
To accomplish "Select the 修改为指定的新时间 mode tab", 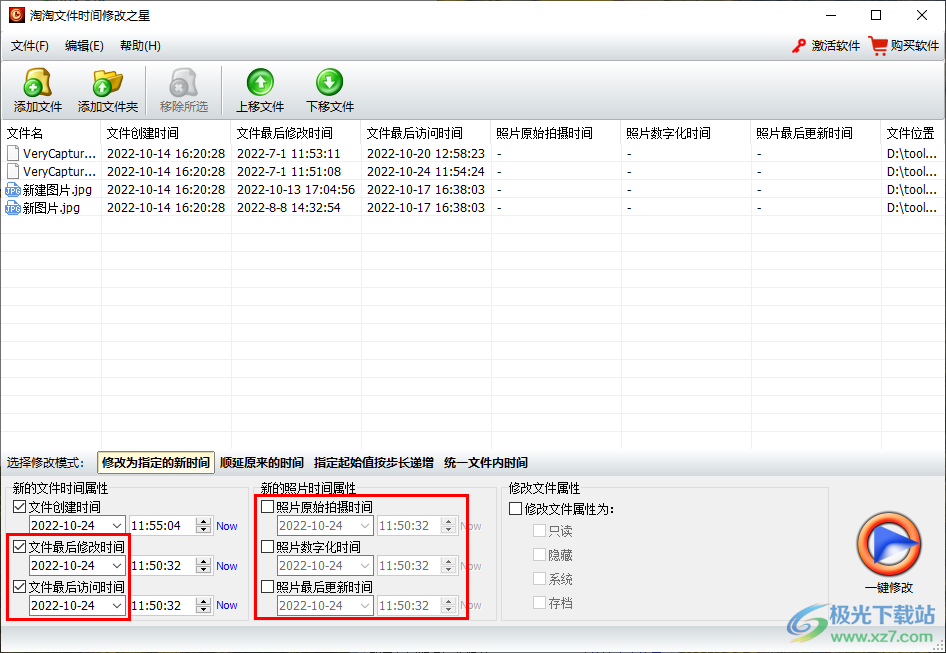I will click(x=156, y=463).
